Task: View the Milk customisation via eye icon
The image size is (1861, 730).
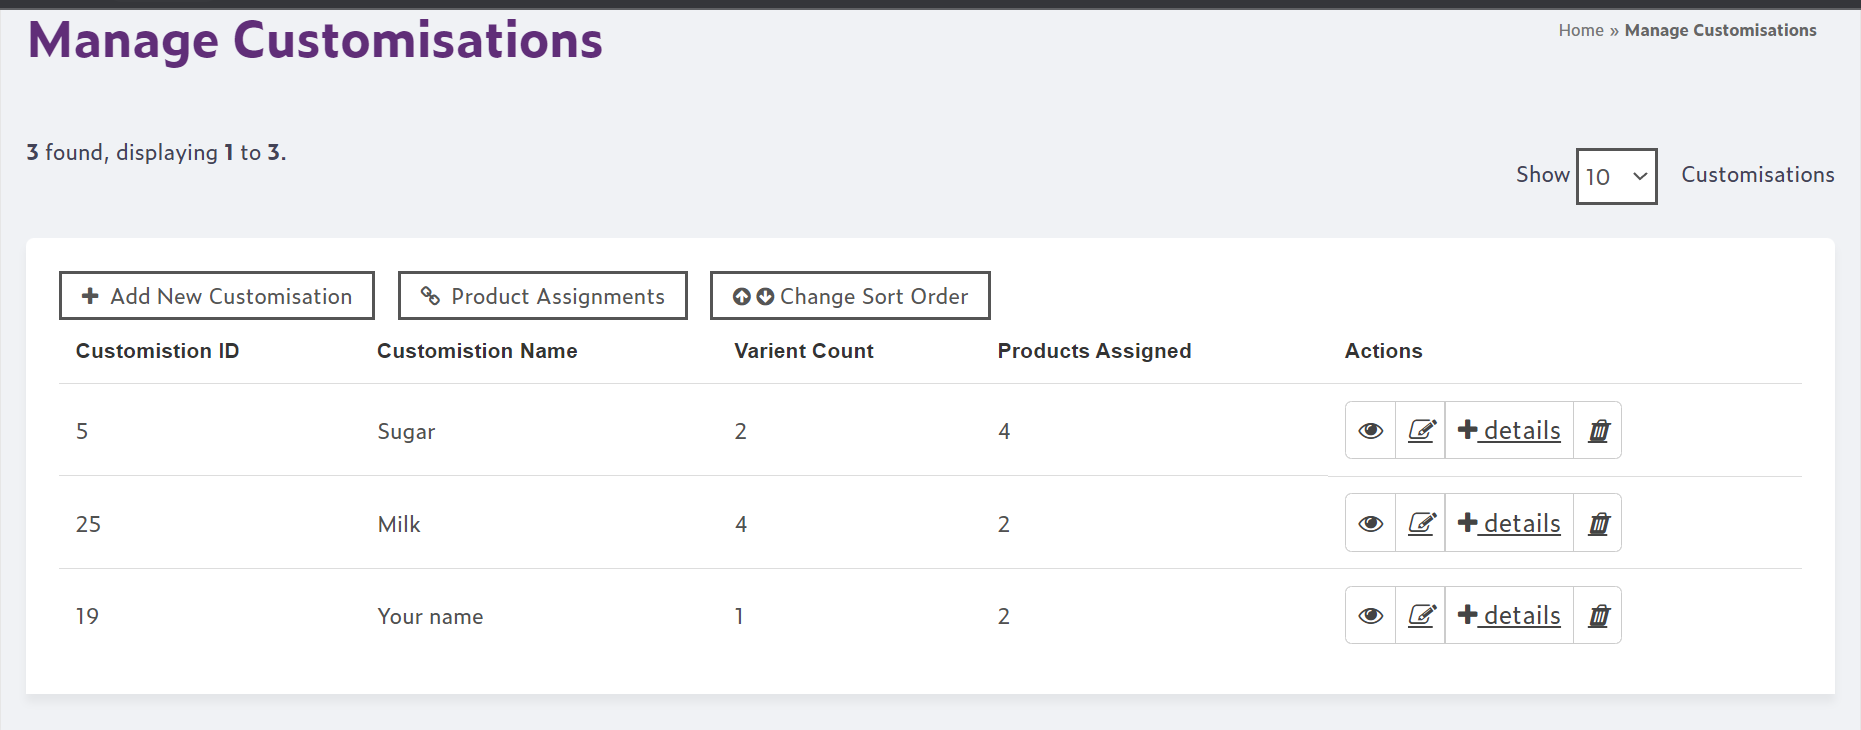Action: (1370, 523)
